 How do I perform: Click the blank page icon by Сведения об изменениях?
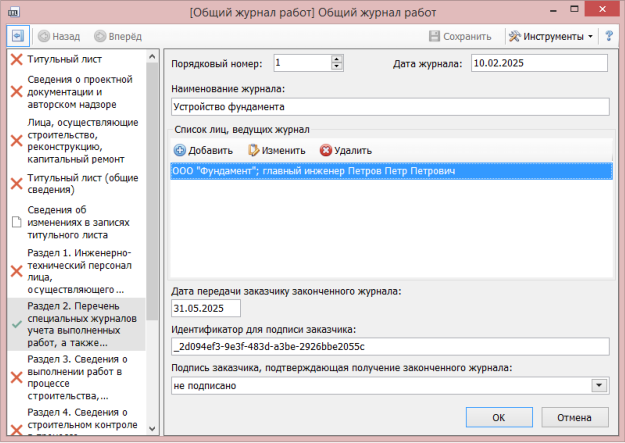coord(16,222)
